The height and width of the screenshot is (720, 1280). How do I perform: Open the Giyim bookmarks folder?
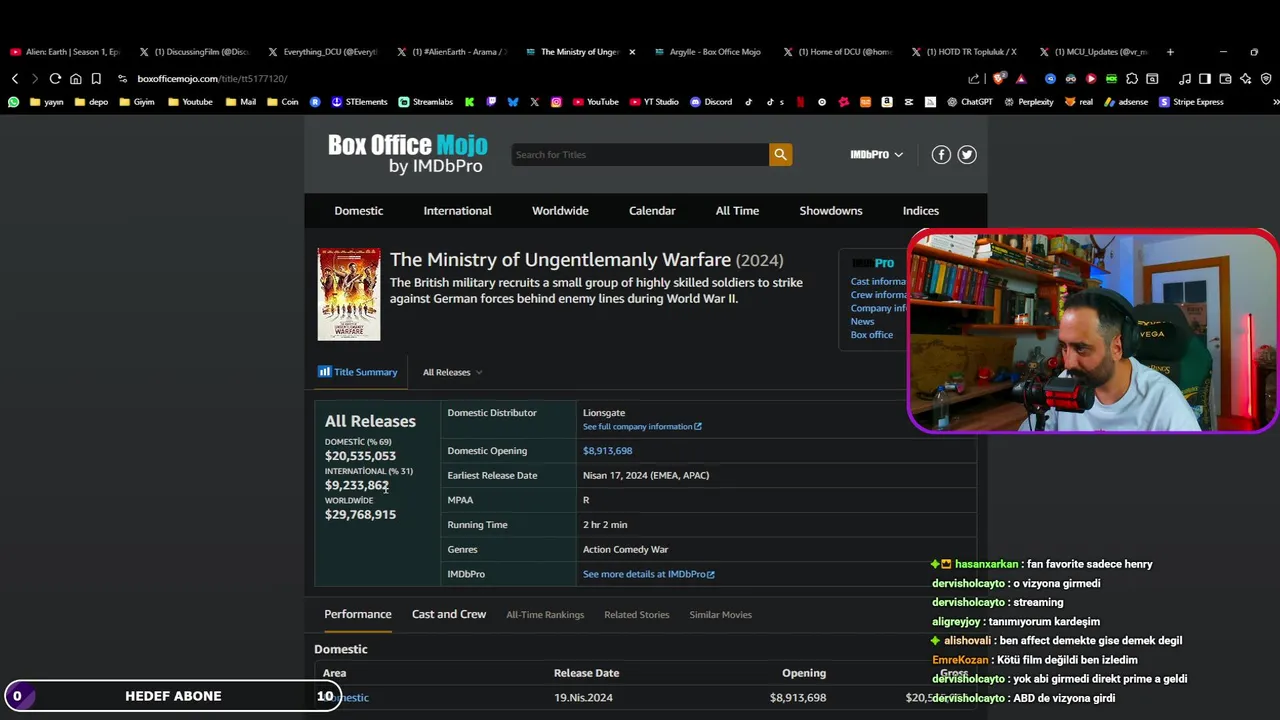[137, 101]
